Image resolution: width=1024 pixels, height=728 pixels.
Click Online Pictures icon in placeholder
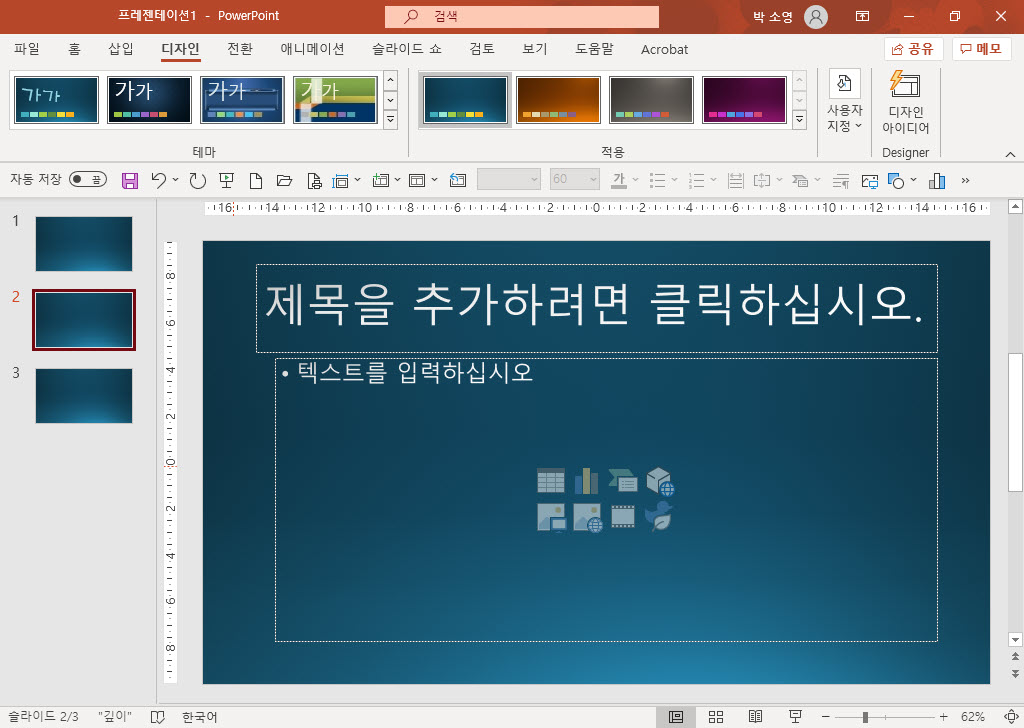[587, 517]
